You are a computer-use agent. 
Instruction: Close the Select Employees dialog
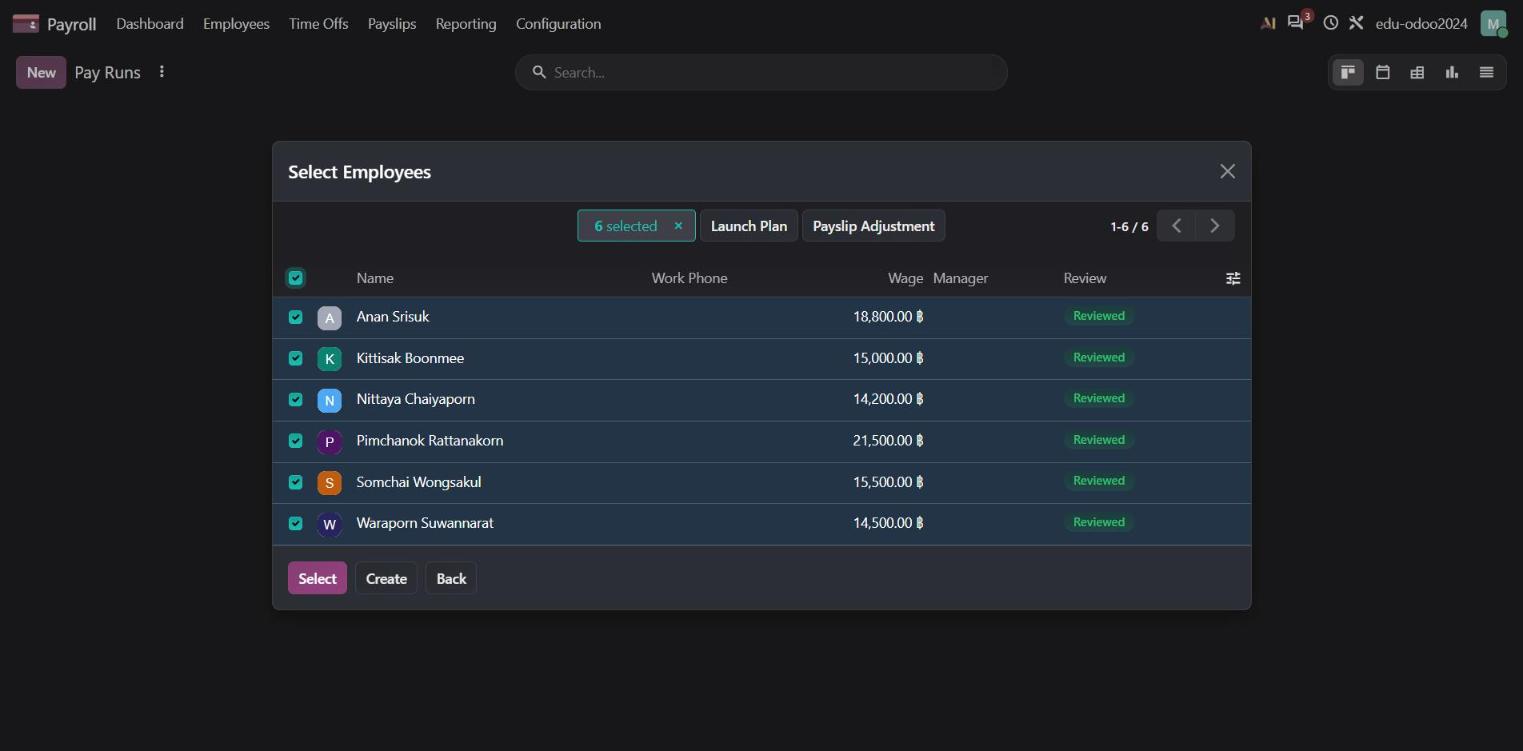point(1228,171)
